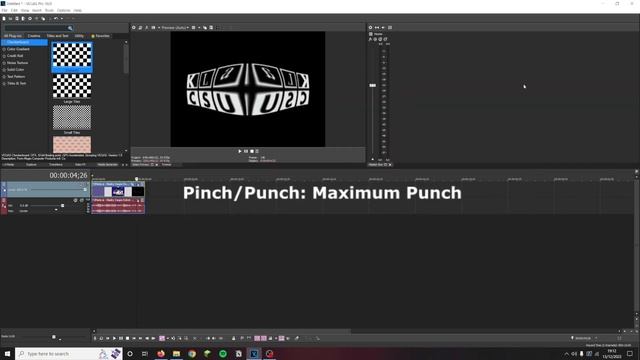Switch to the Utility plug-ins tab

click(79, 36)
